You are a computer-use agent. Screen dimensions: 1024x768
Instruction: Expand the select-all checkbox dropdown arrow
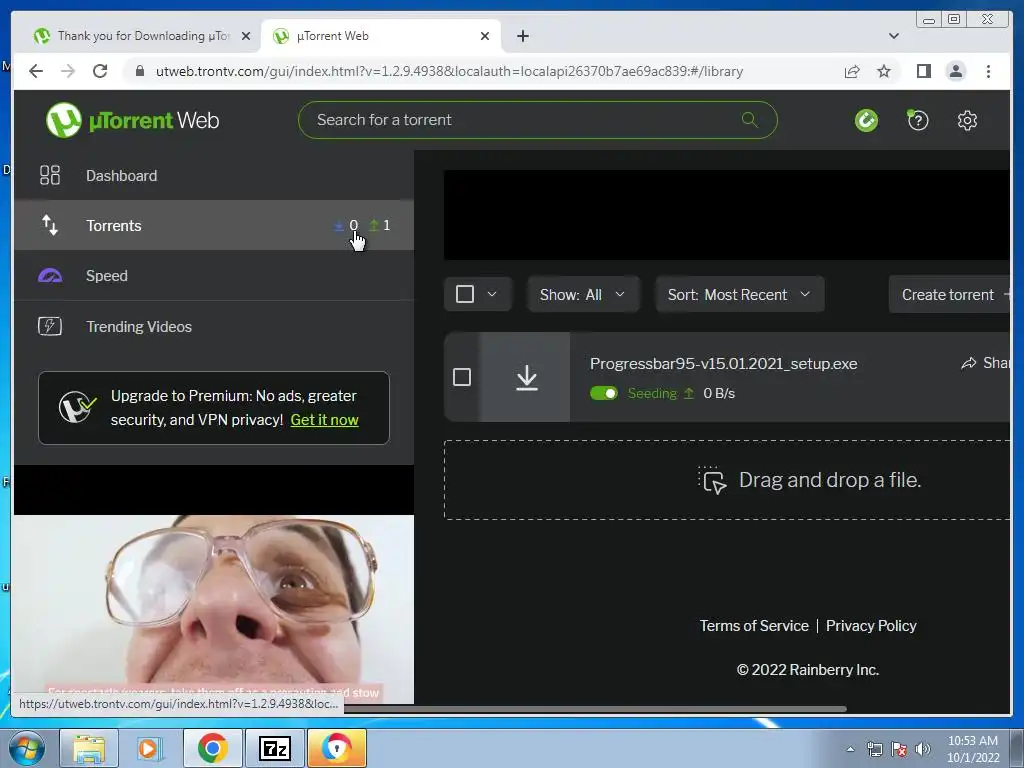coord(492,294)
